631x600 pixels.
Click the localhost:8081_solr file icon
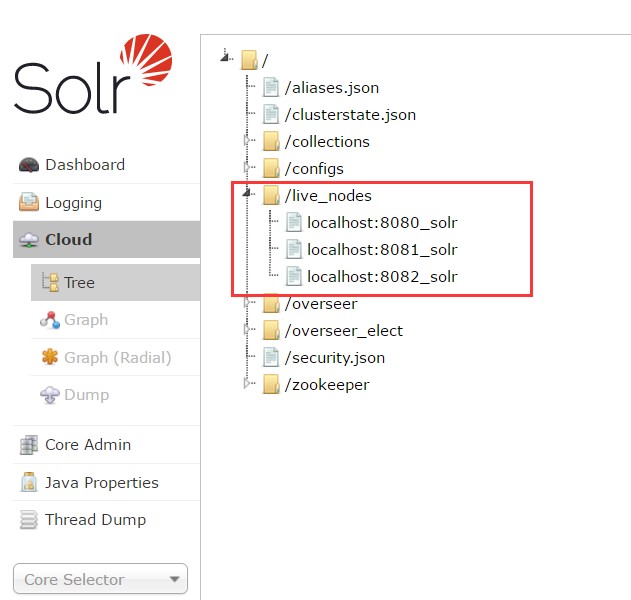(x=293, y=249)
